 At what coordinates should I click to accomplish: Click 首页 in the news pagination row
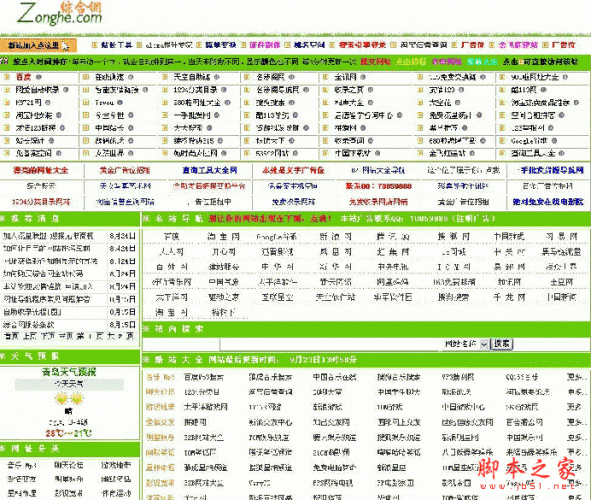coord(11,336)
